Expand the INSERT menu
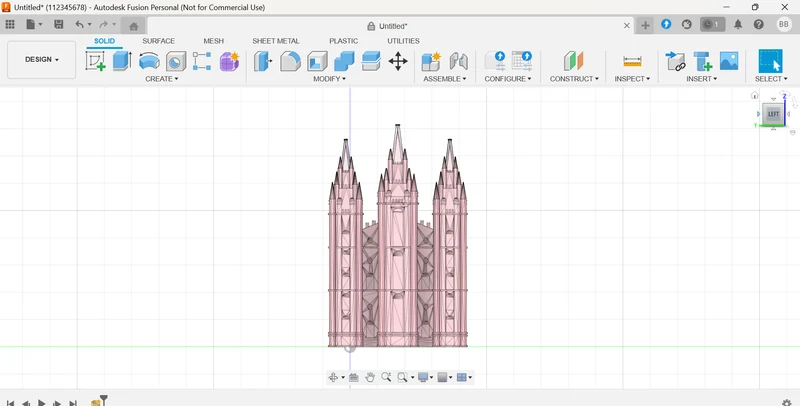Viewport: 800px width, 406px height. 702,79
